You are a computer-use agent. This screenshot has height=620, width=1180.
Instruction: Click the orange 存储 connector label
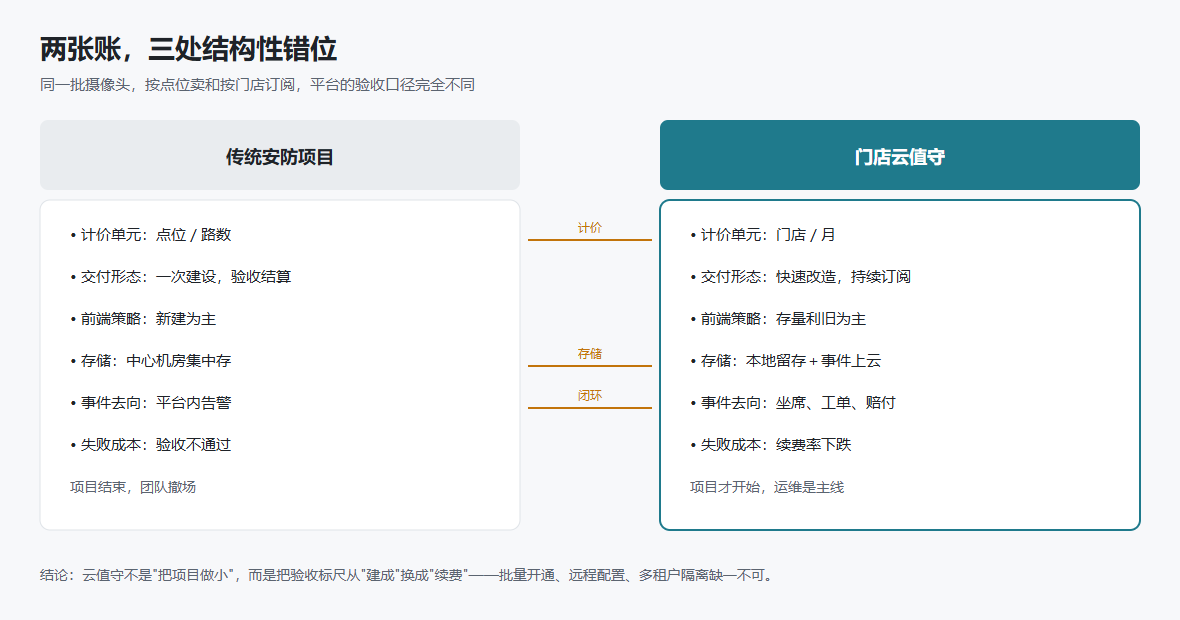pos(590,354)
